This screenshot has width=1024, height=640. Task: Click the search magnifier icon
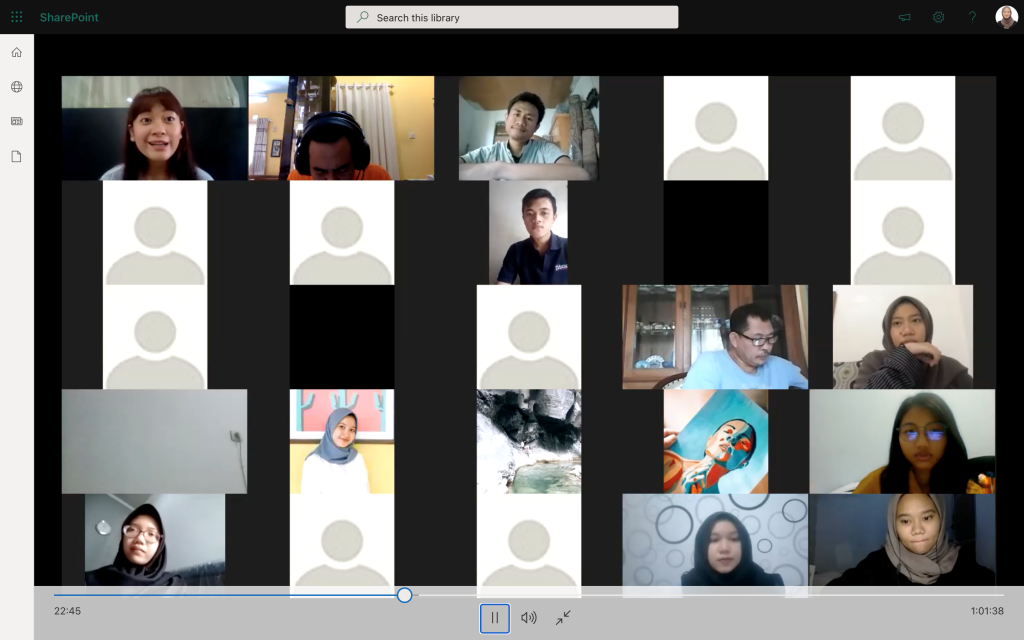362,17
